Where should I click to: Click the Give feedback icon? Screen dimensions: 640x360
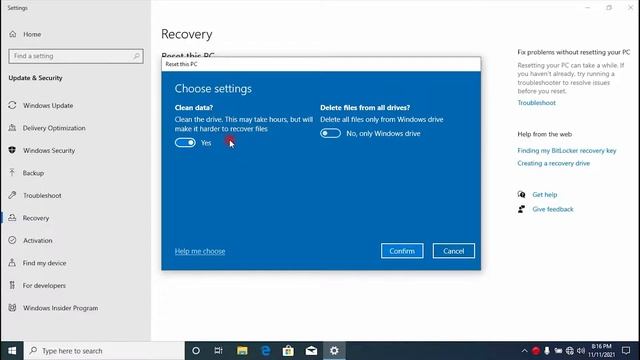point(522,209)
